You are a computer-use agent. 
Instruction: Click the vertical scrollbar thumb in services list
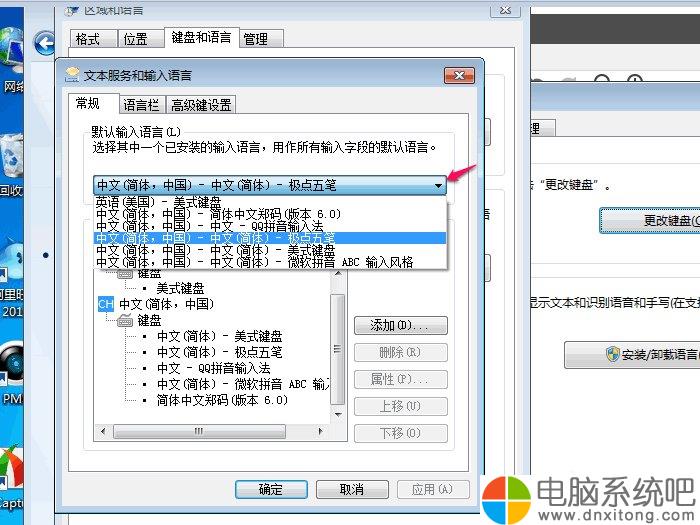[338, 349]
